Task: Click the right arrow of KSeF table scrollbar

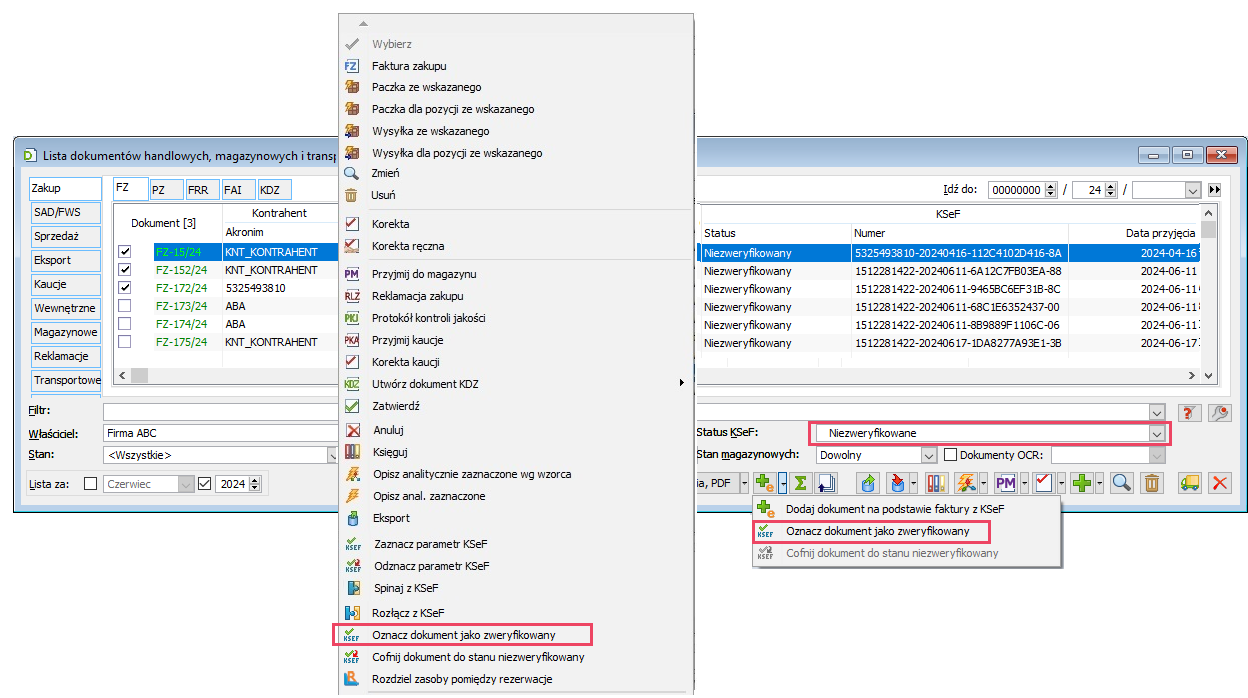Action: (1191, 376)
